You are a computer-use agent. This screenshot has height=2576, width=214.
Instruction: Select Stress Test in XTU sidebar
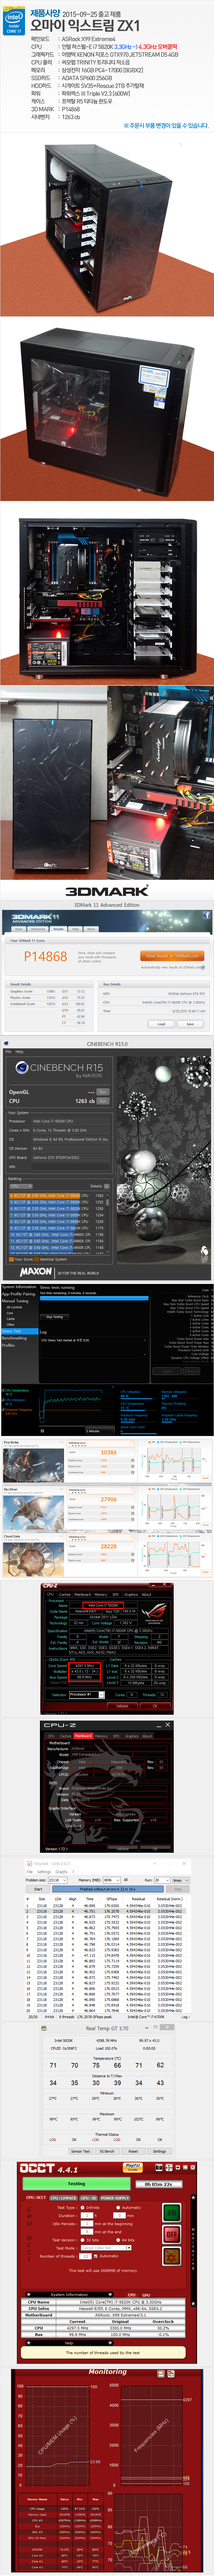(19, 1331)
